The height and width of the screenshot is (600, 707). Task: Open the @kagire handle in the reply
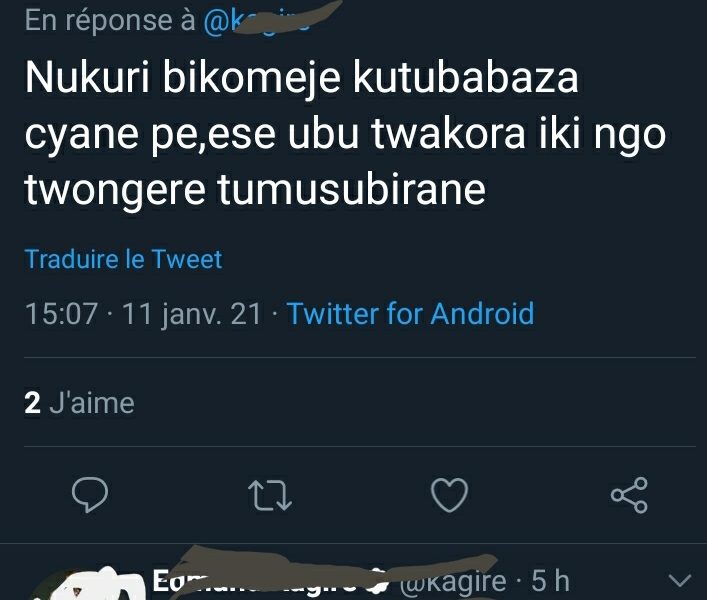pos(452,581)
